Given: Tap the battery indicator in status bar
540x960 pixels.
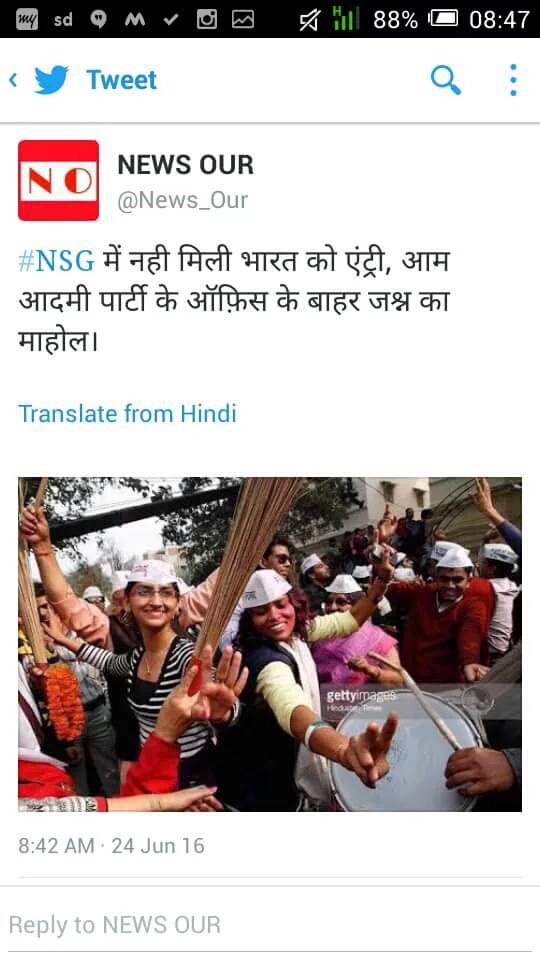Looking at the screenshot, I should 444,20.
